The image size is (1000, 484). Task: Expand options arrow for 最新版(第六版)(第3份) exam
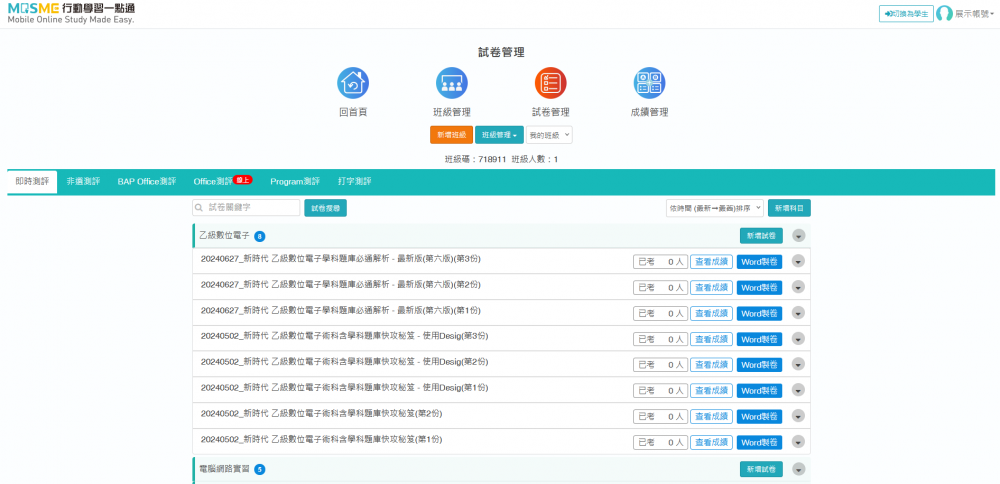798,262
